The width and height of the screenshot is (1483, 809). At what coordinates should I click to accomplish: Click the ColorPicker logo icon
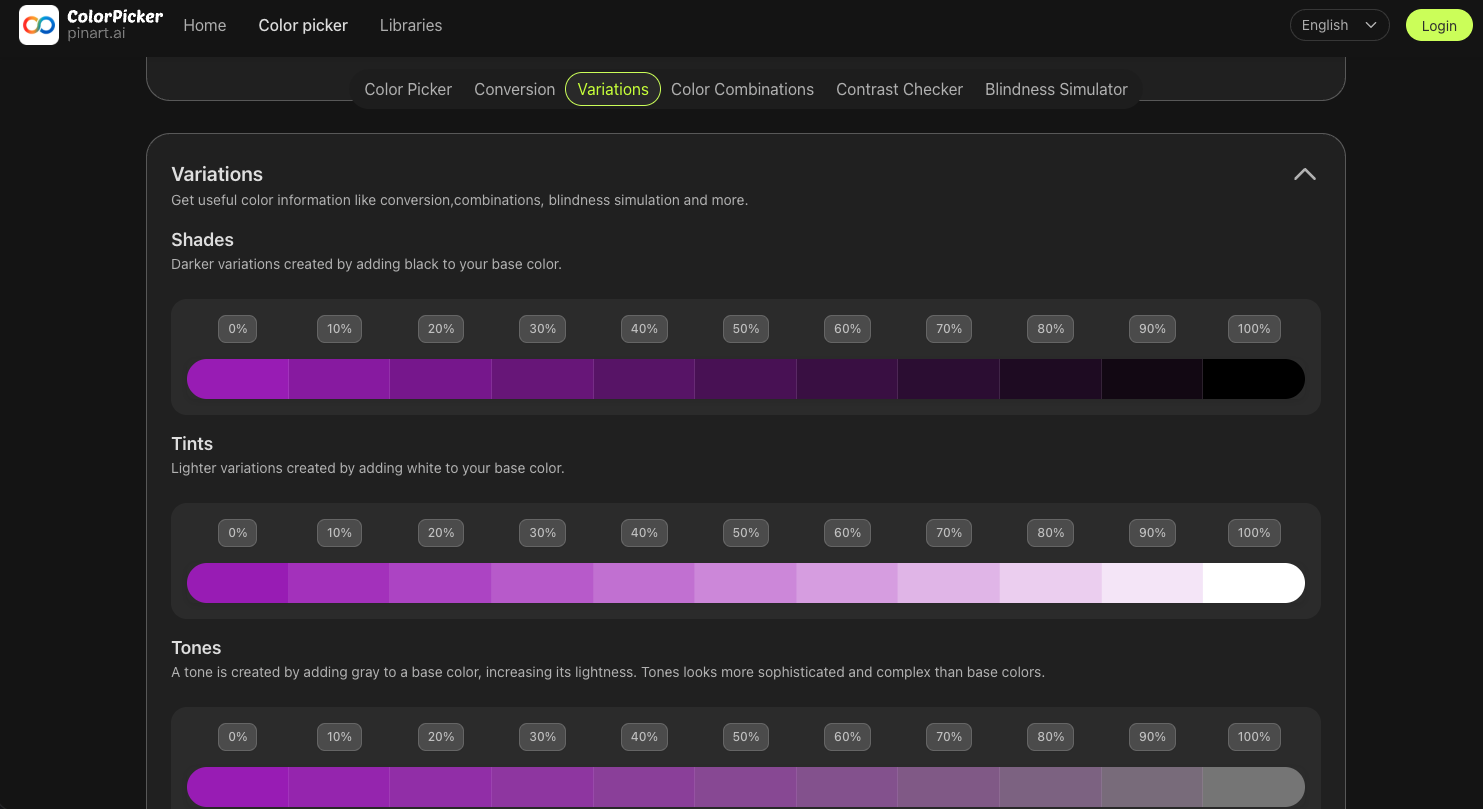tap(38, 24)
